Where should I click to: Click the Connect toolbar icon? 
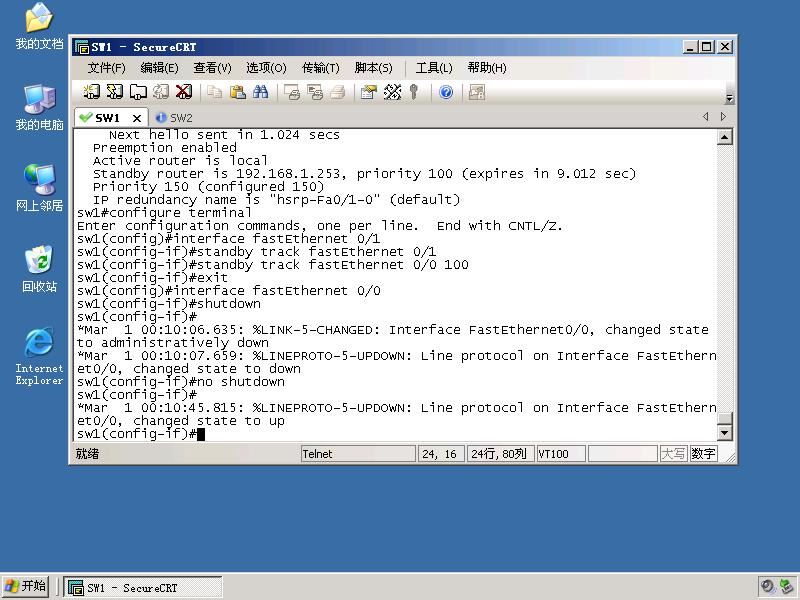coord(91,92)
